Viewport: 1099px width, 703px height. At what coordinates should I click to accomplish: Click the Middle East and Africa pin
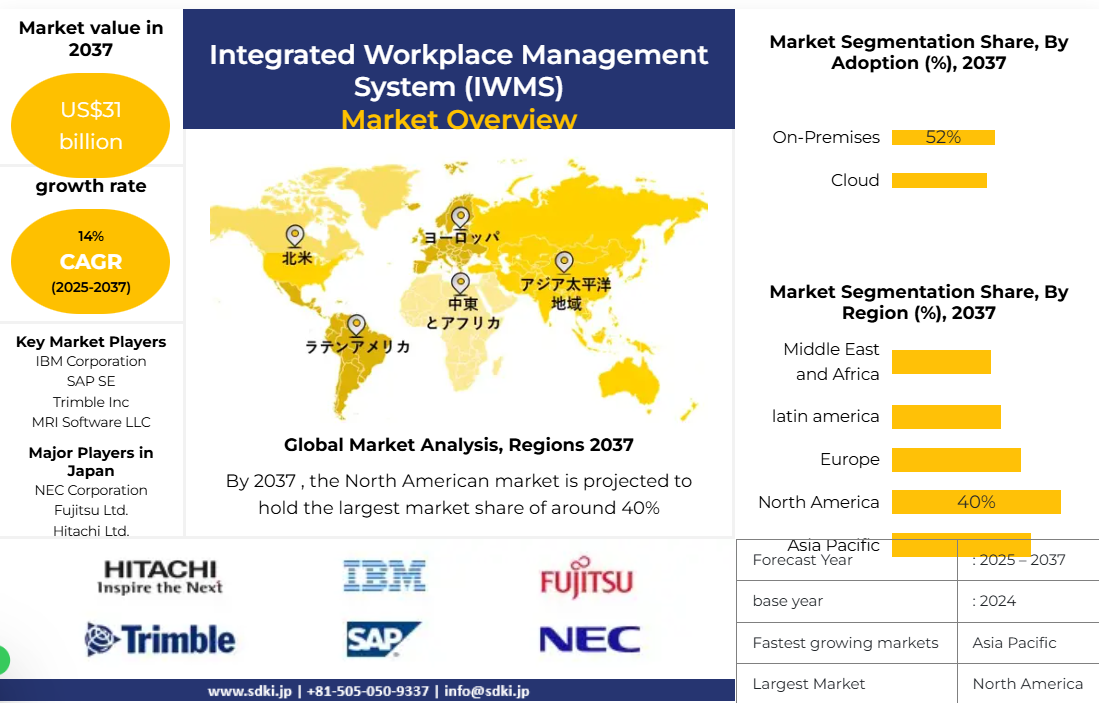[460, 284]
